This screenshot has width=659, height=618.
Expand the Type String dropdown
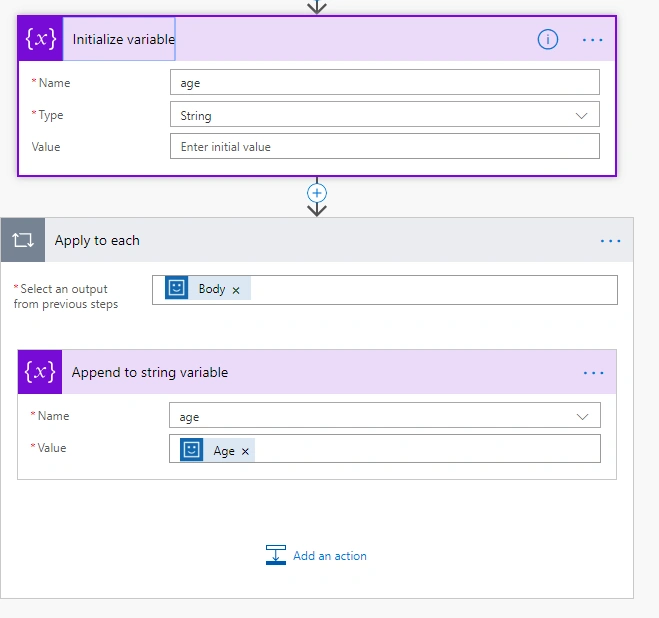[x=581, y=116]
